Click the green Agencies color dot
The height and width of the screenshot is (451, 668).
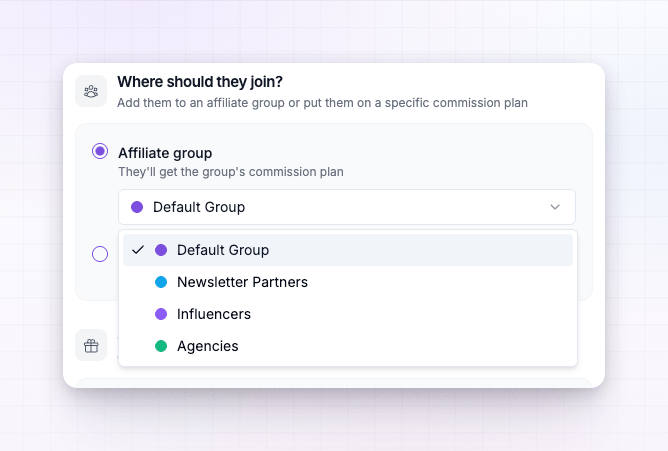pos(161,346)
